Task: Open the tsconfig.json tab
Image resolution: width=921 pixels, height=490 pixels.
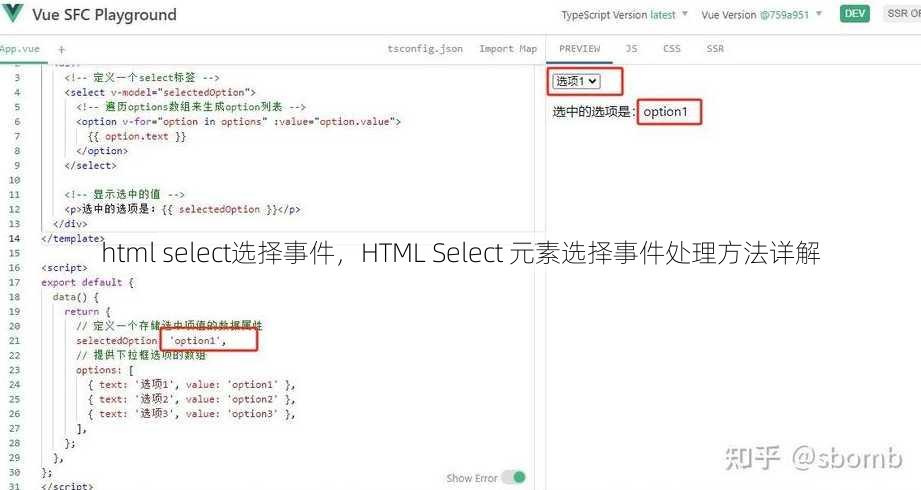Action: tap(425, 49)
